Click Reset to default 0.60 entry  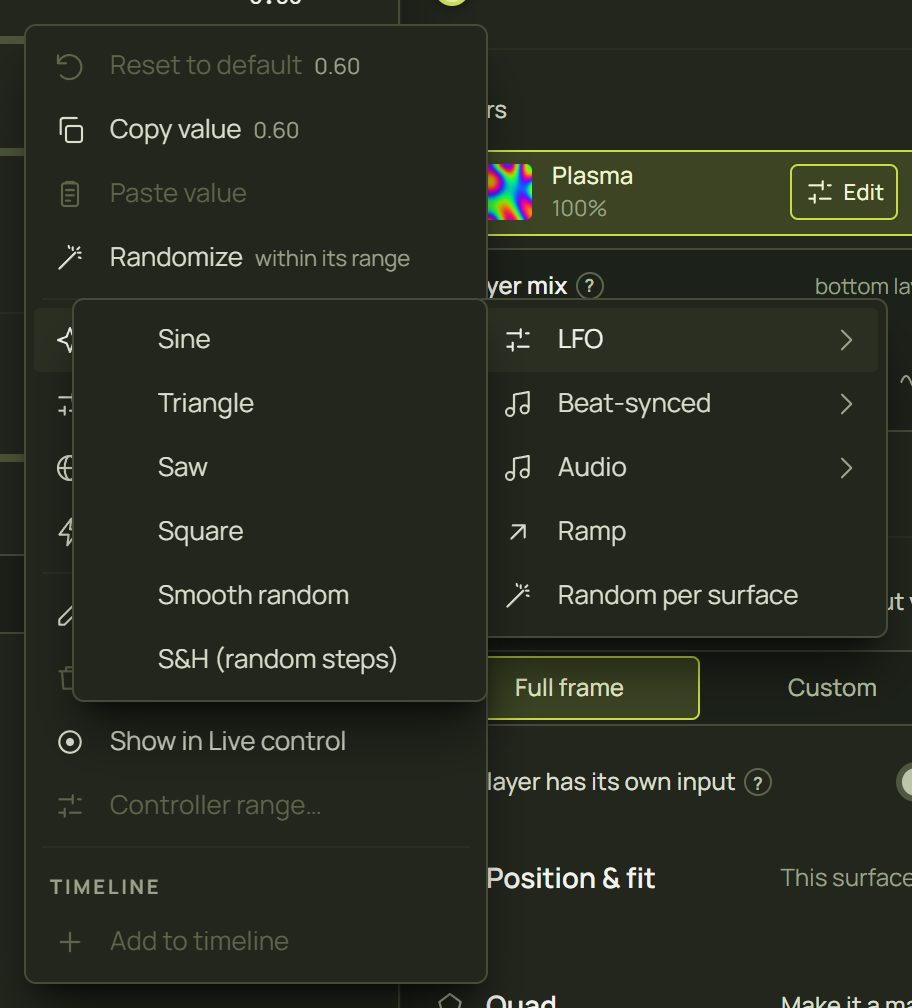[x=256, y=66]
